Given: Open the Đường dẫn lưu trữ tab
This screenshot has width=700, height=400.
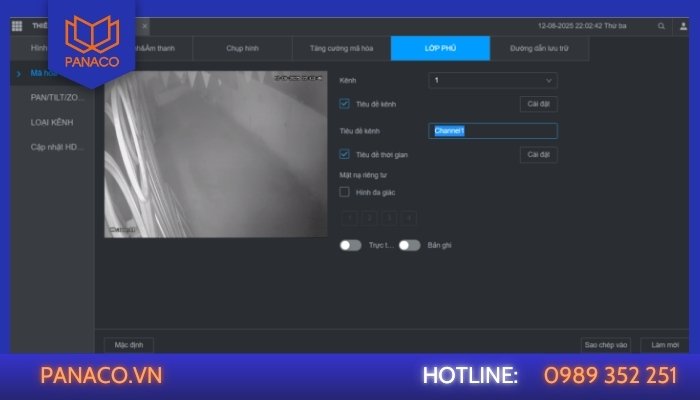Looking at the screenshot, I should point(539,48).
